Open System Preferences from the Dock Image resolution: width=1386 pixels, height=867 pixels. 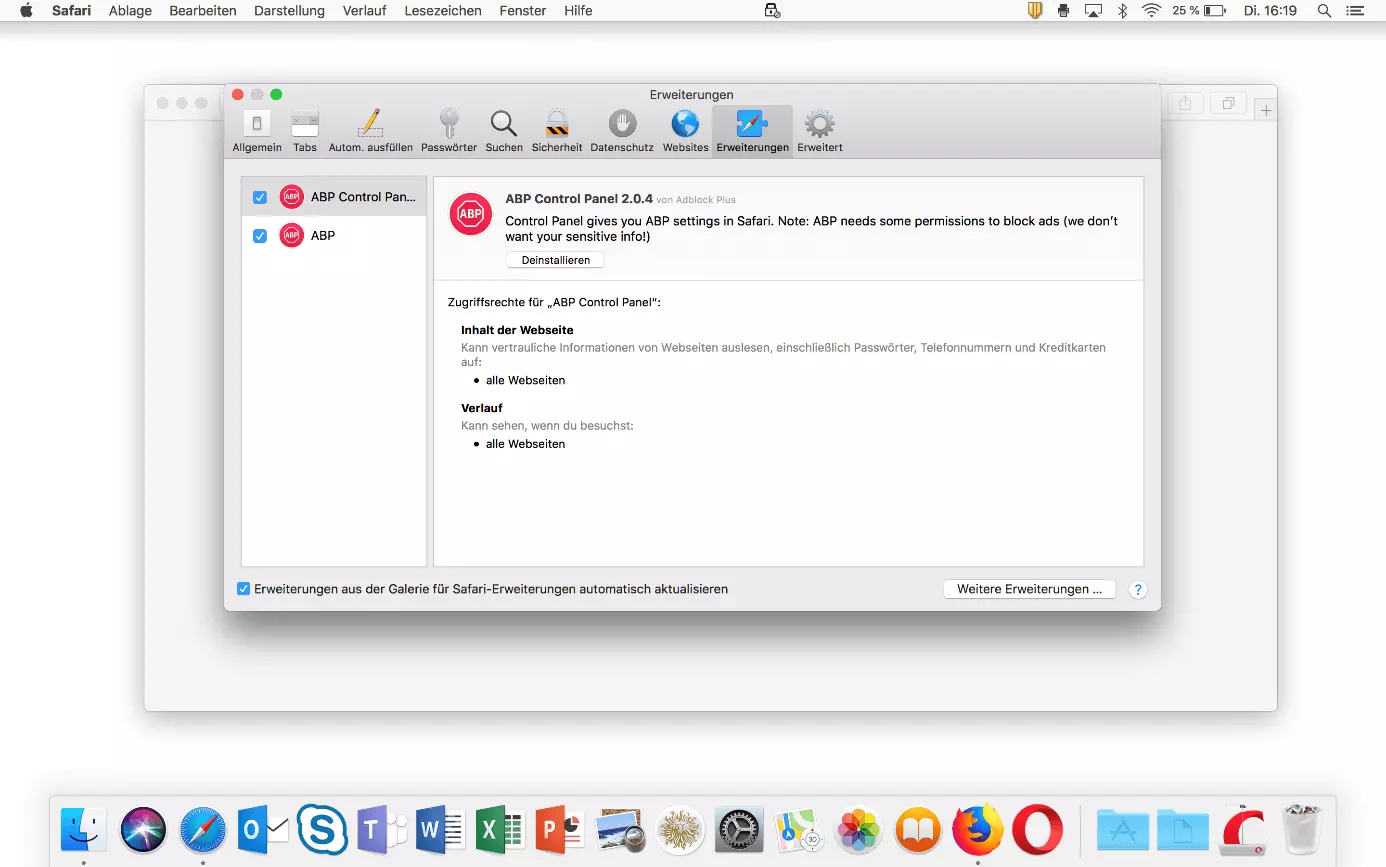point(739,829)
